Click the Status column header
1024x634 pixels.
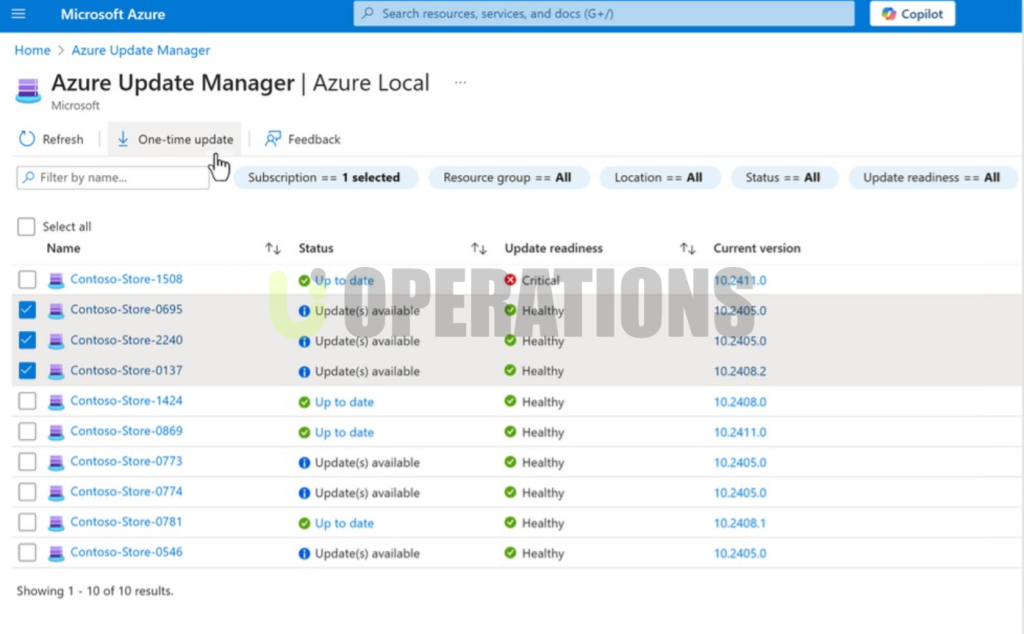[316, 248]
